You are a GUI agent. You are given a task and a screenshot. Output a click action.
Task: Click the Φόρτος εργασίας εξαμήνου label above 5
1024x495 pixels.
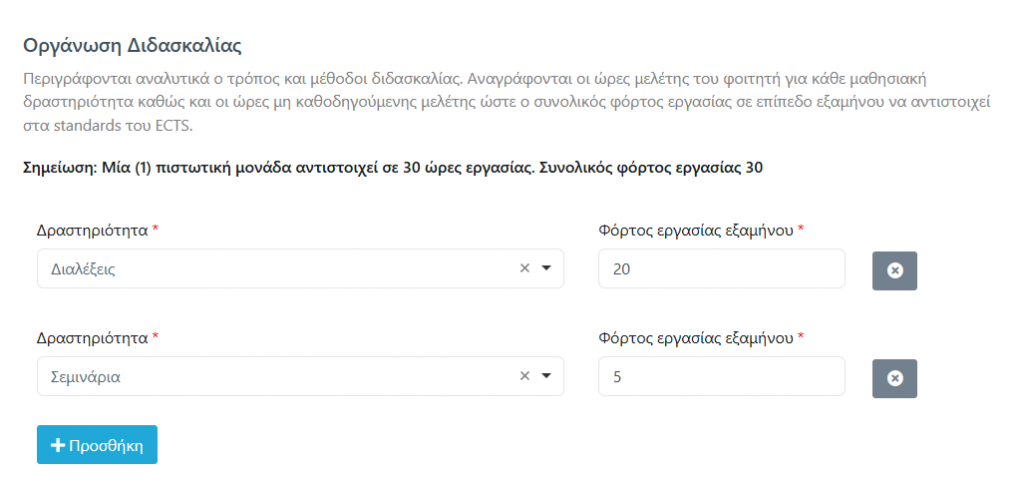pyautogui.click(x=696, y=338)
